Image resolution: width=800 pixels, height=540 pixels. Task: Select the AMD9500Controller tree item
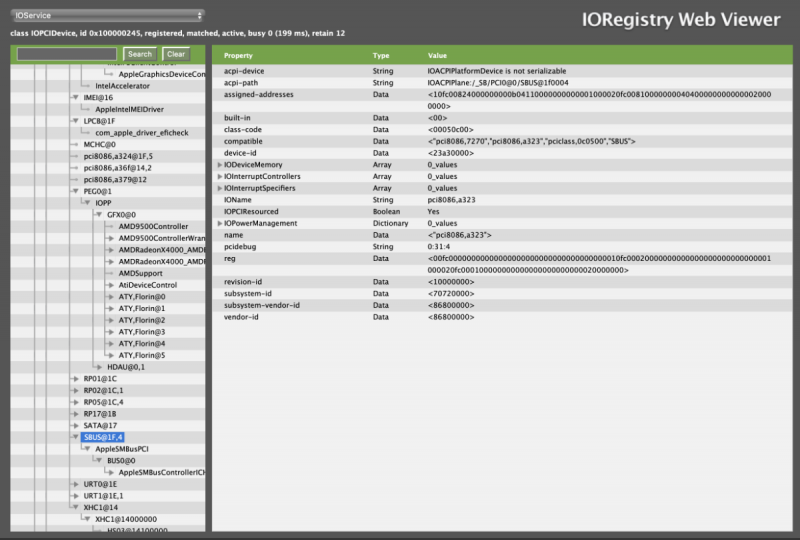click(x=154, y=227)
